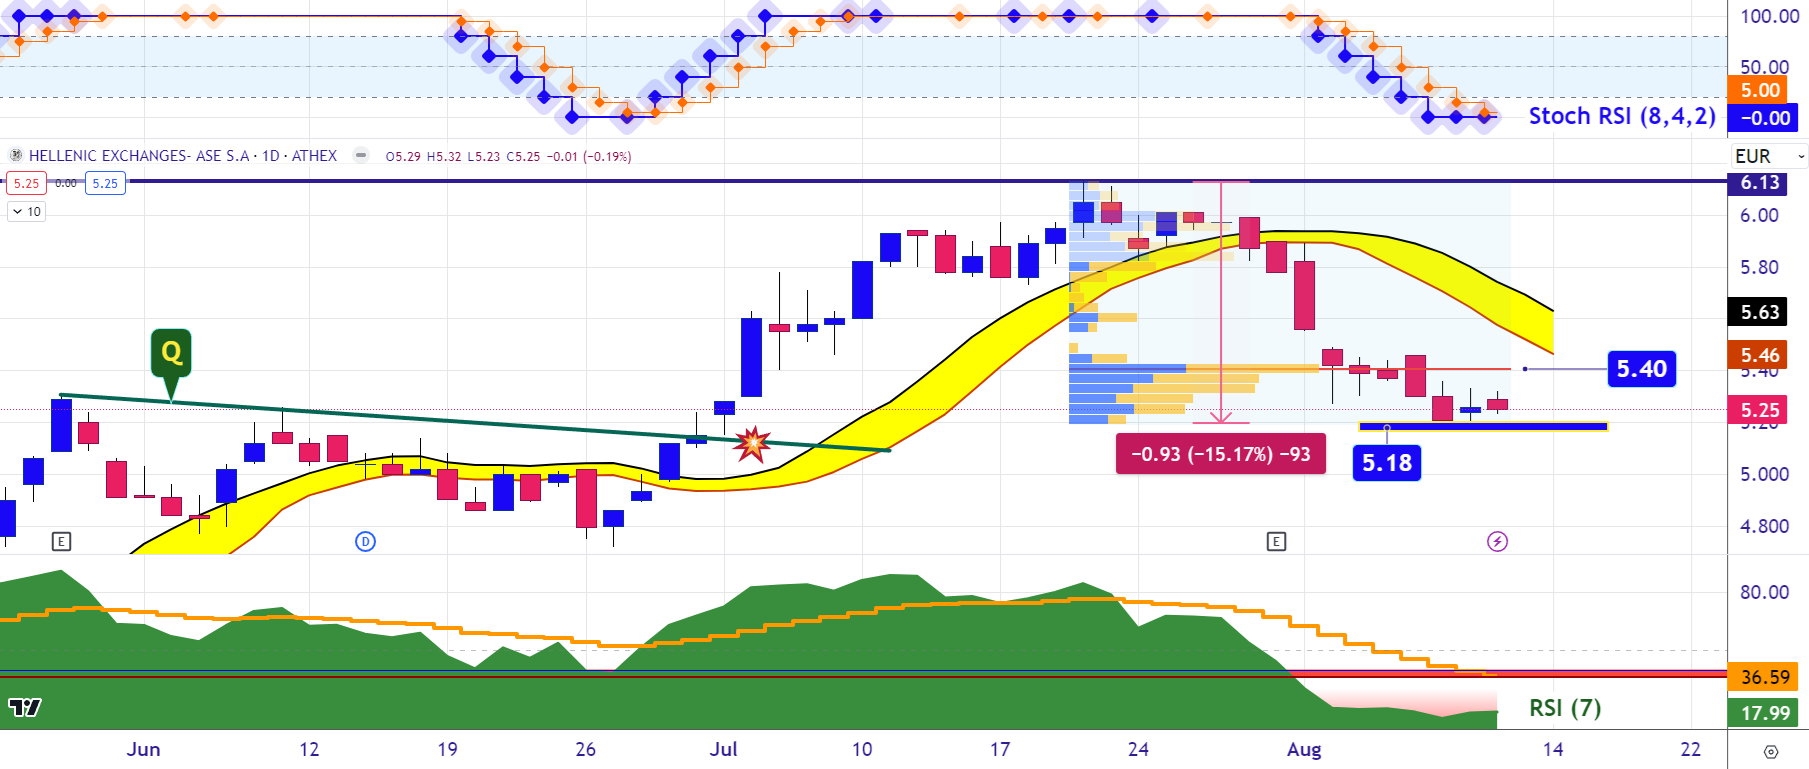Select the Stoch RSI (8,4,2) indicator label
The height and width of the screenshot is (769, 1809).
tap(1622, 116)
